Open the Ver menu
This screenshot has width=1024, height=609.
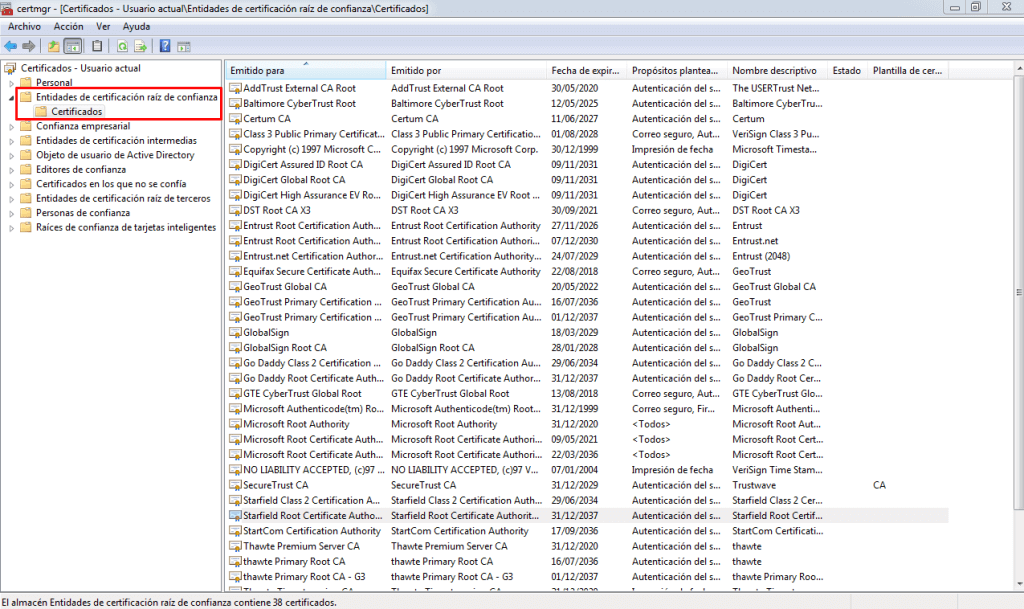point(103,27)
